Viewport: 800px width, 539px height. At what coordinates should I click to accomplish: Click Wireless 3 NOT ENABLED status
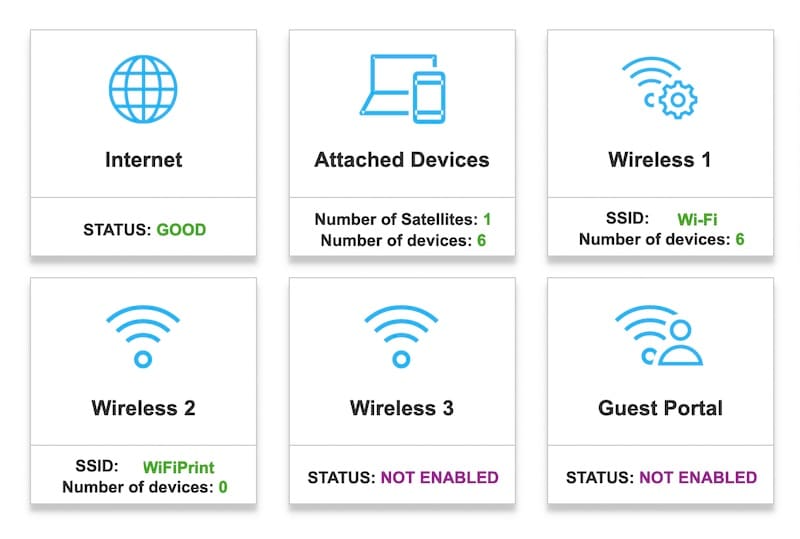coord(439,477)
